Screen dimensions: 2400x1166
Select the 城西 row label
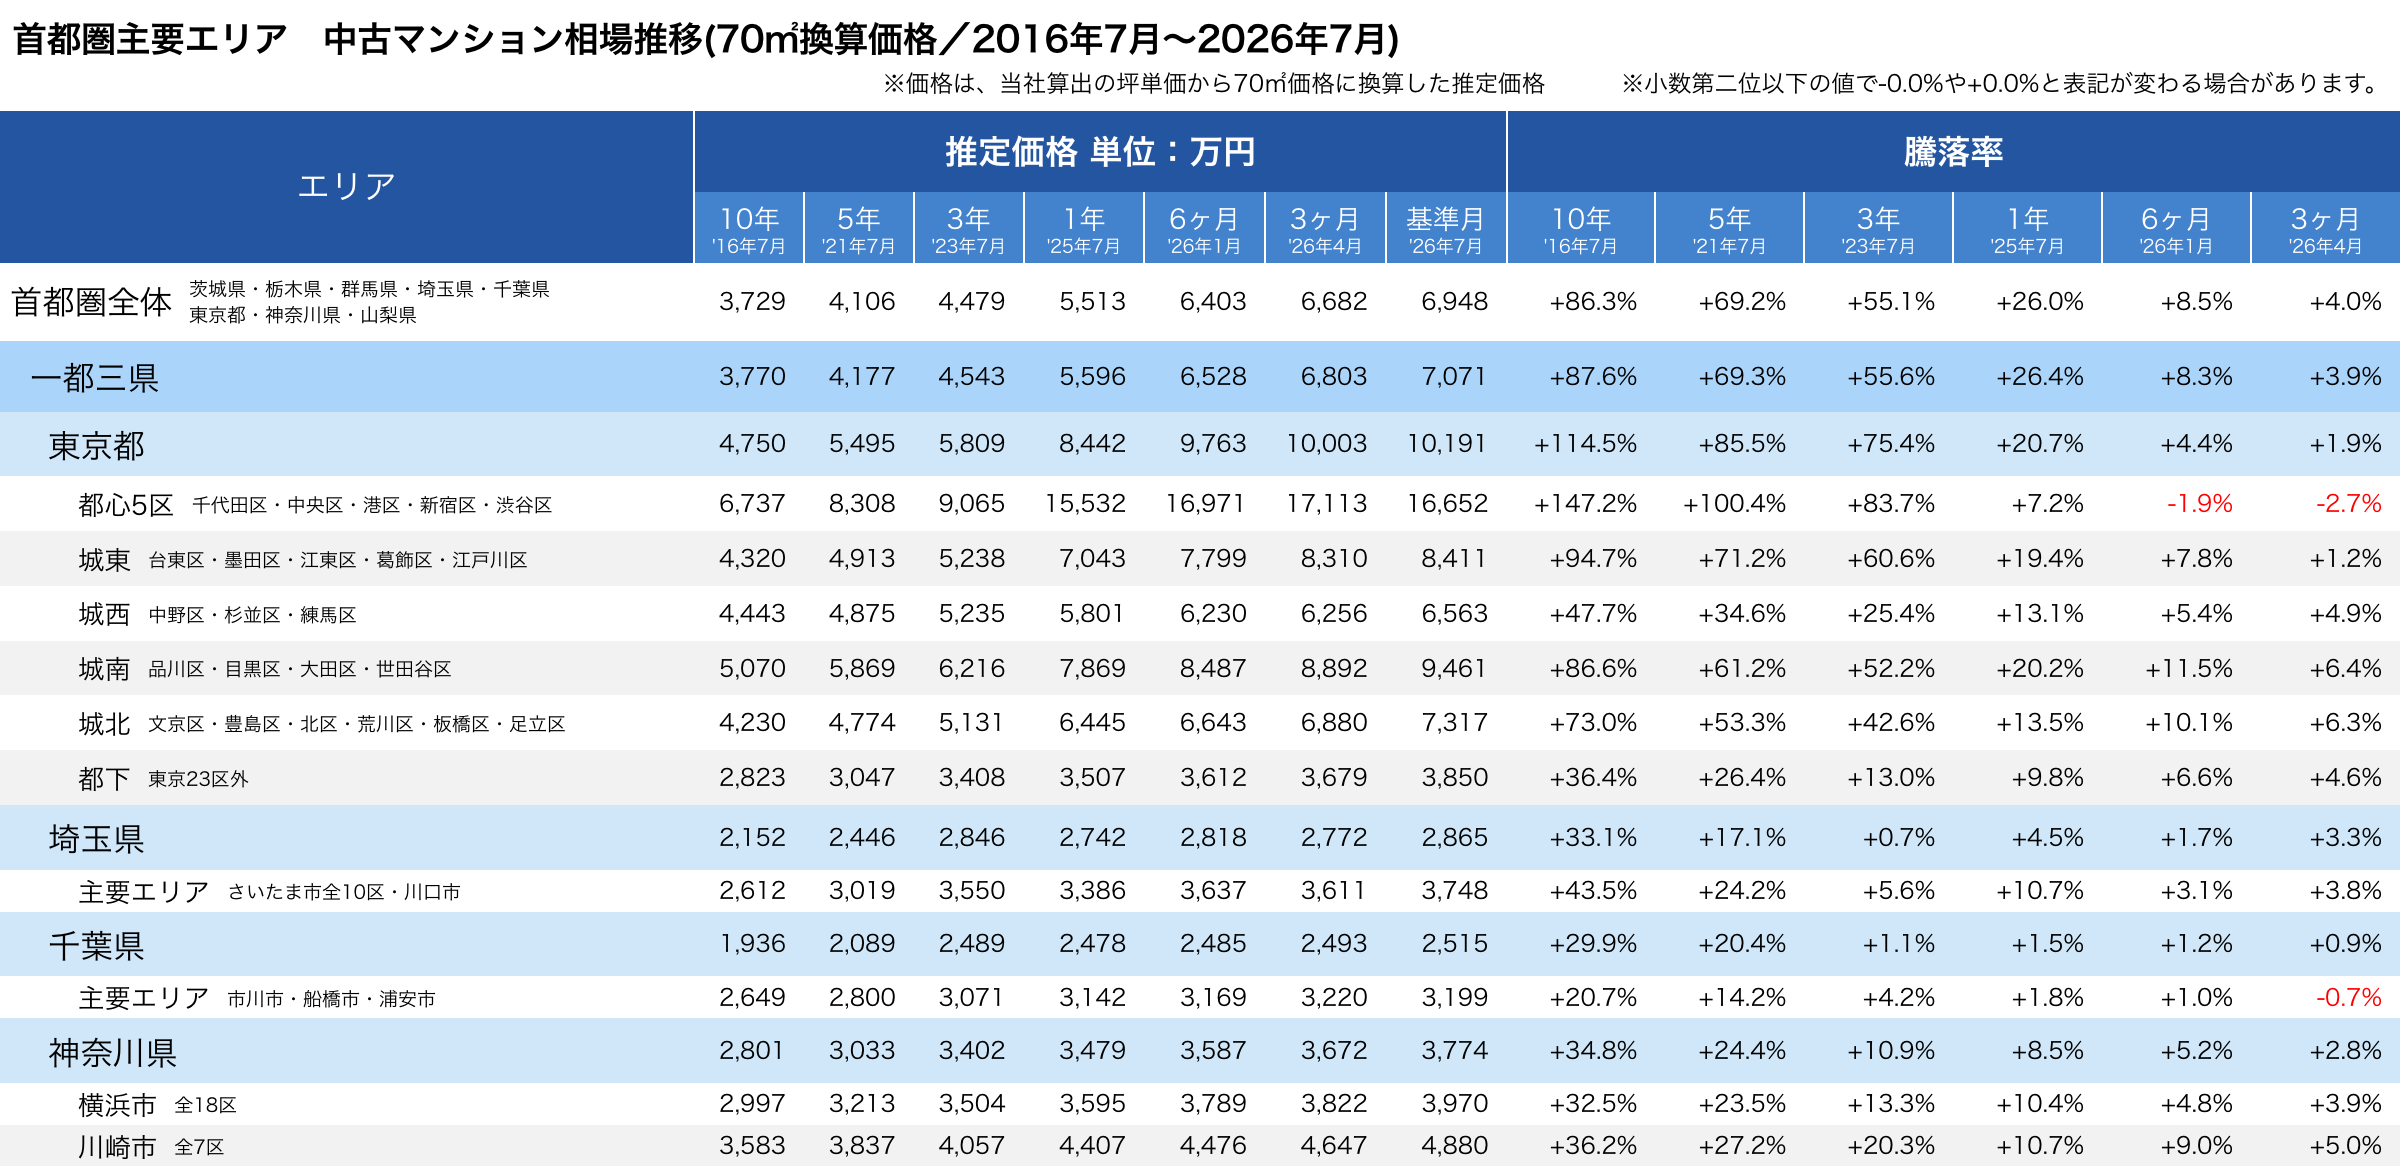(104, 614)
